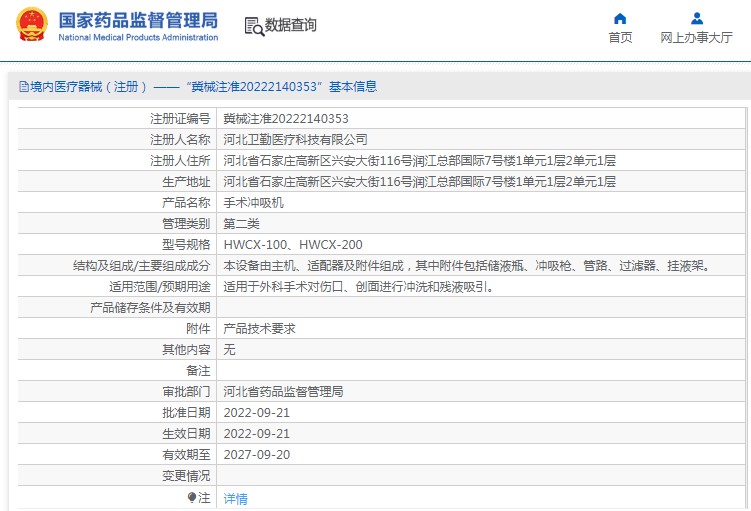Screen dimensions: 751x511
Task: Select registration number 冀械注准20222140353 in table
Action: pyautogui.click(x=285, y=119)
